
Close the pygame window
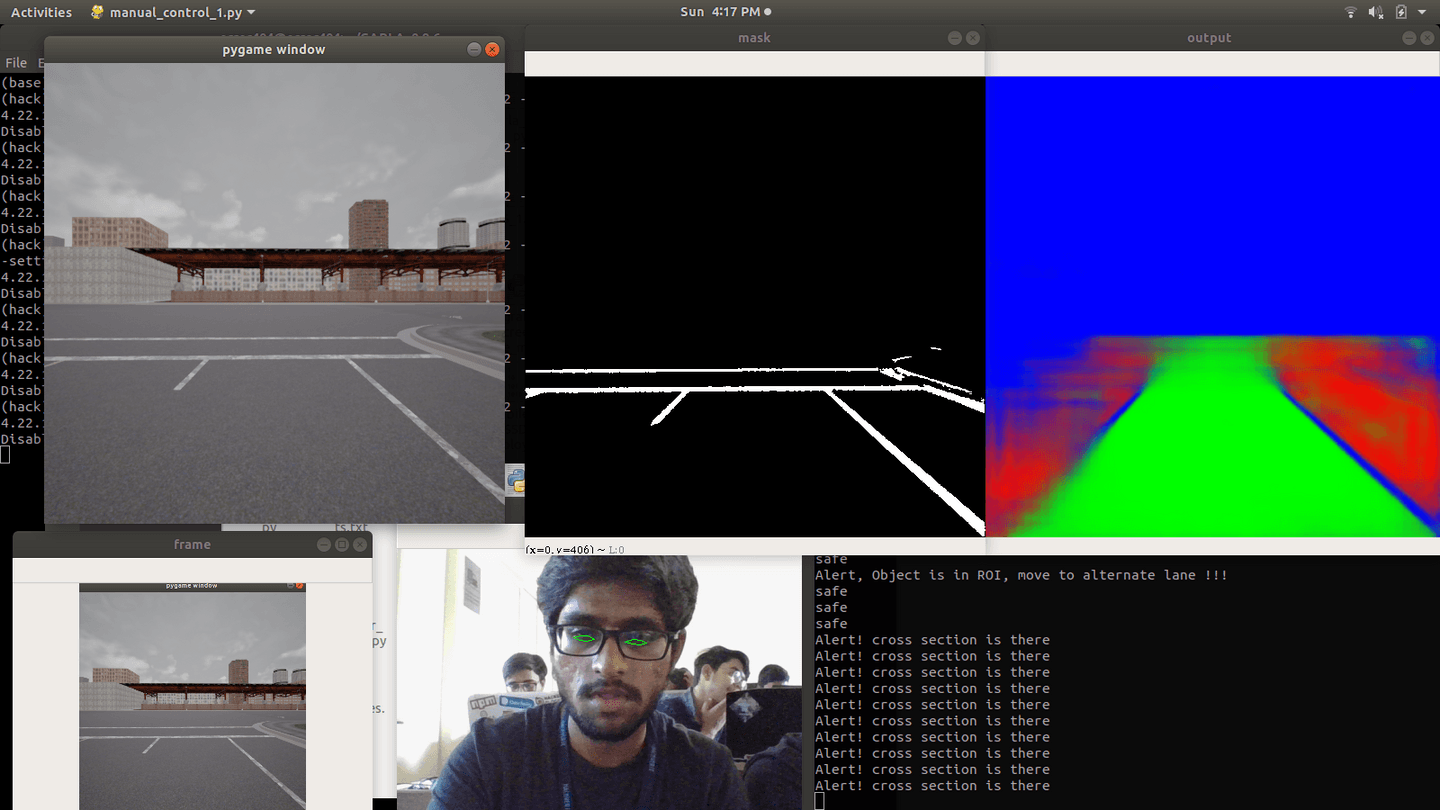coord(492,49)
